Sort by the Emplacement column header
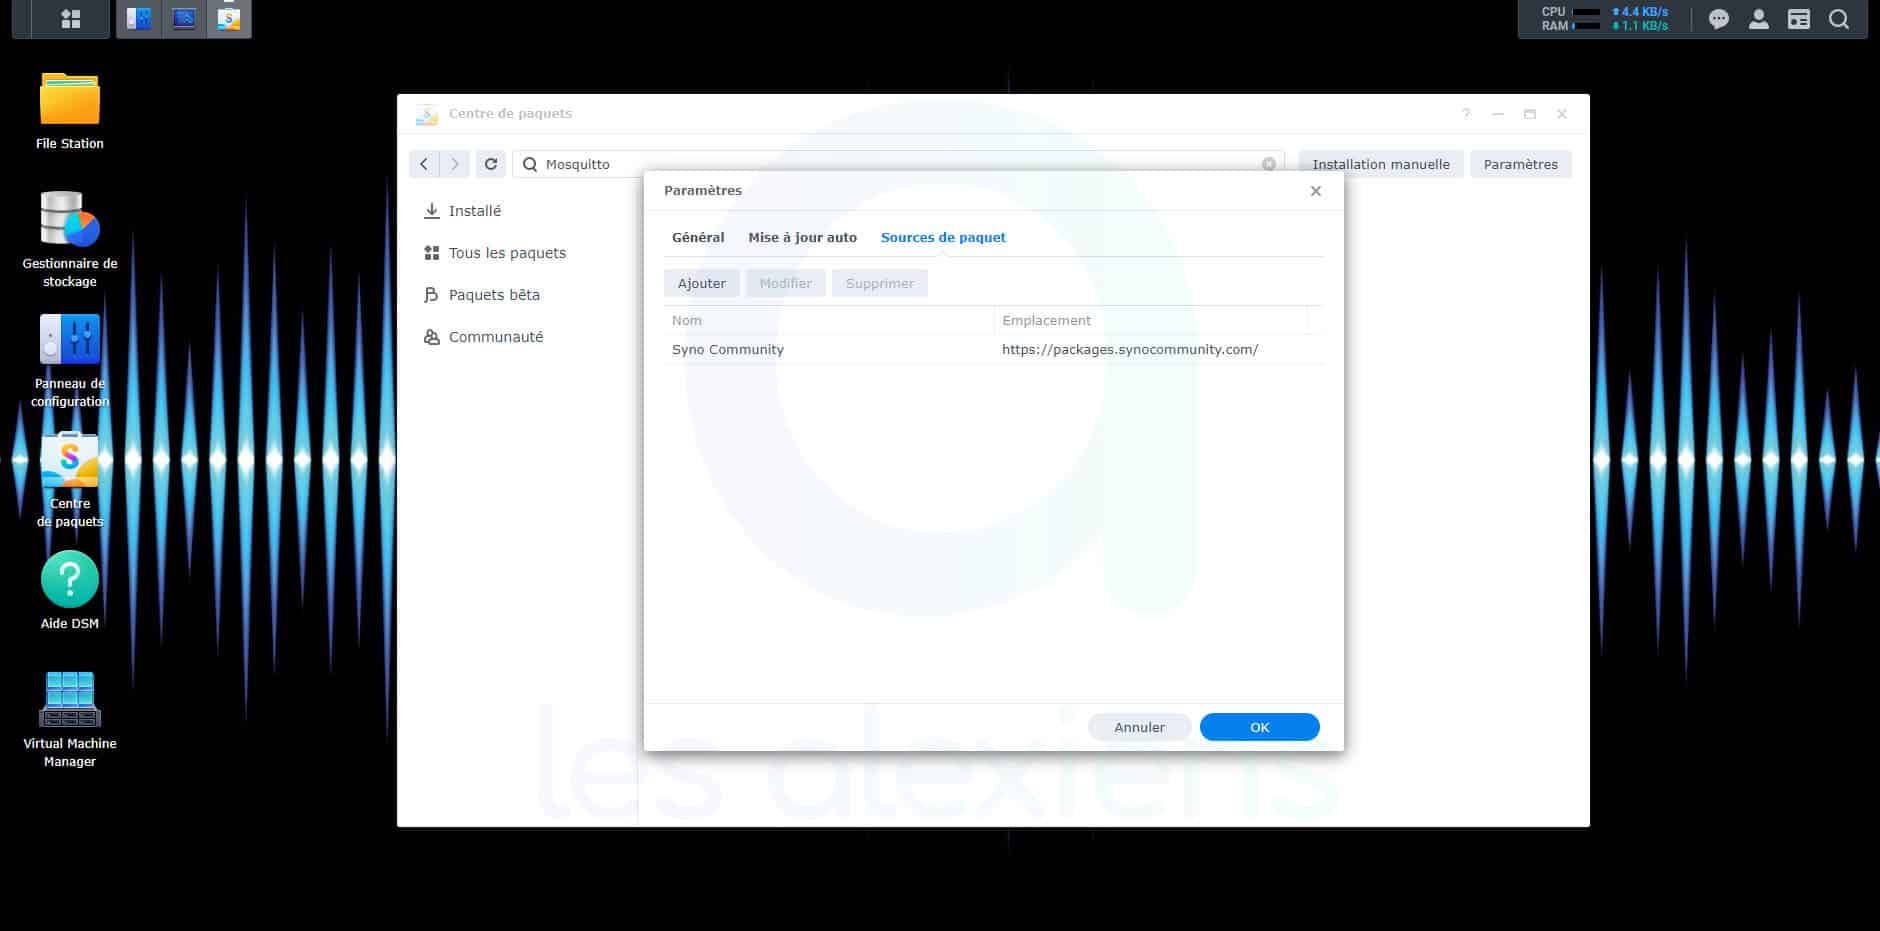Screen dimensions: 1880x931 pyautogui.click(x=1151, y=320)
